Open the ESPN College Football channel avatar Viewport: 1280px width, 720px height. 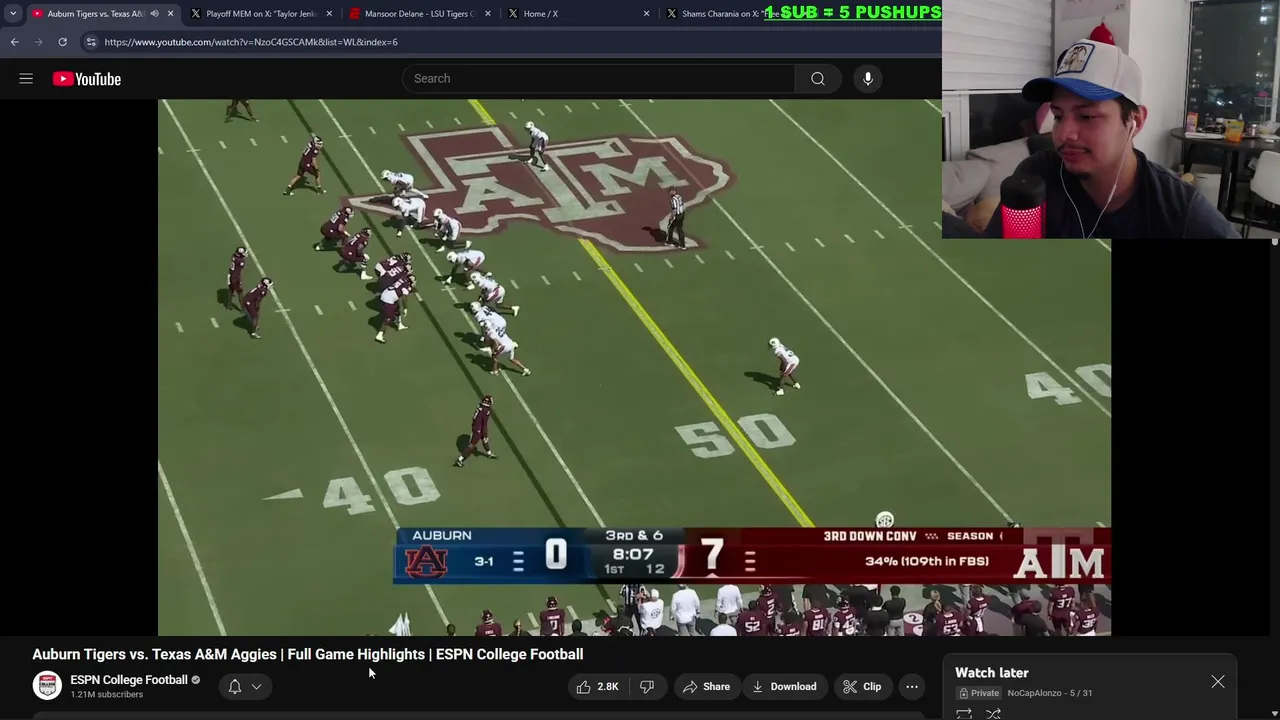(x=47, y=686)
